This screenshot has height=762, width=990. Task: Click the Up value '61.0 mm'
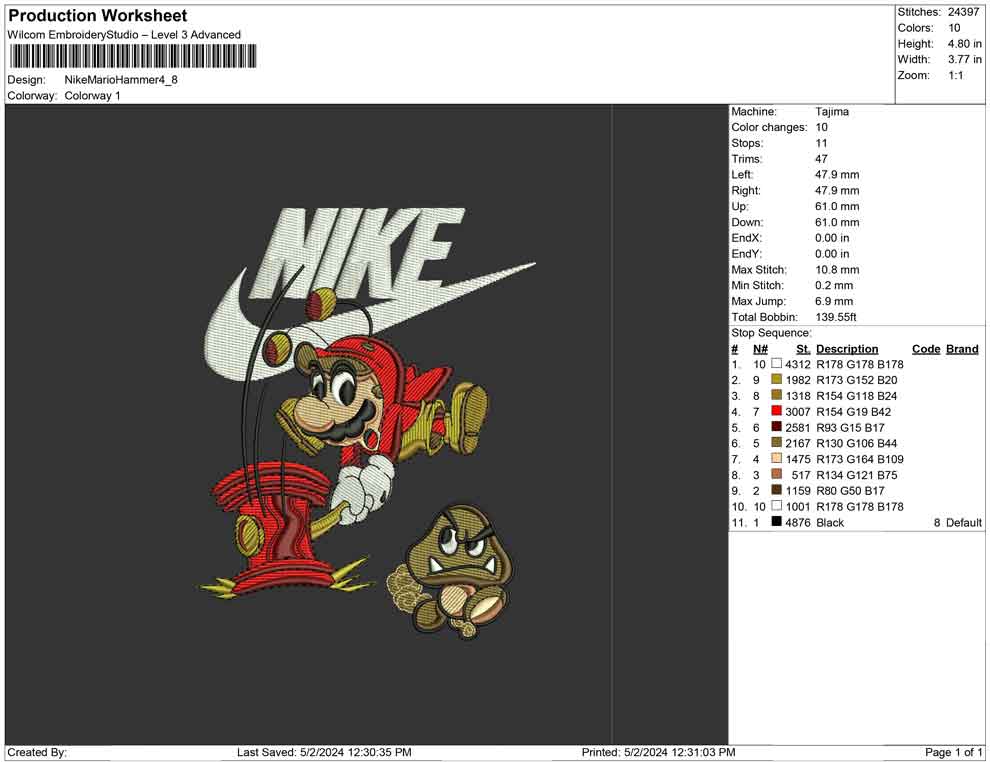click(x=837, y=206)
